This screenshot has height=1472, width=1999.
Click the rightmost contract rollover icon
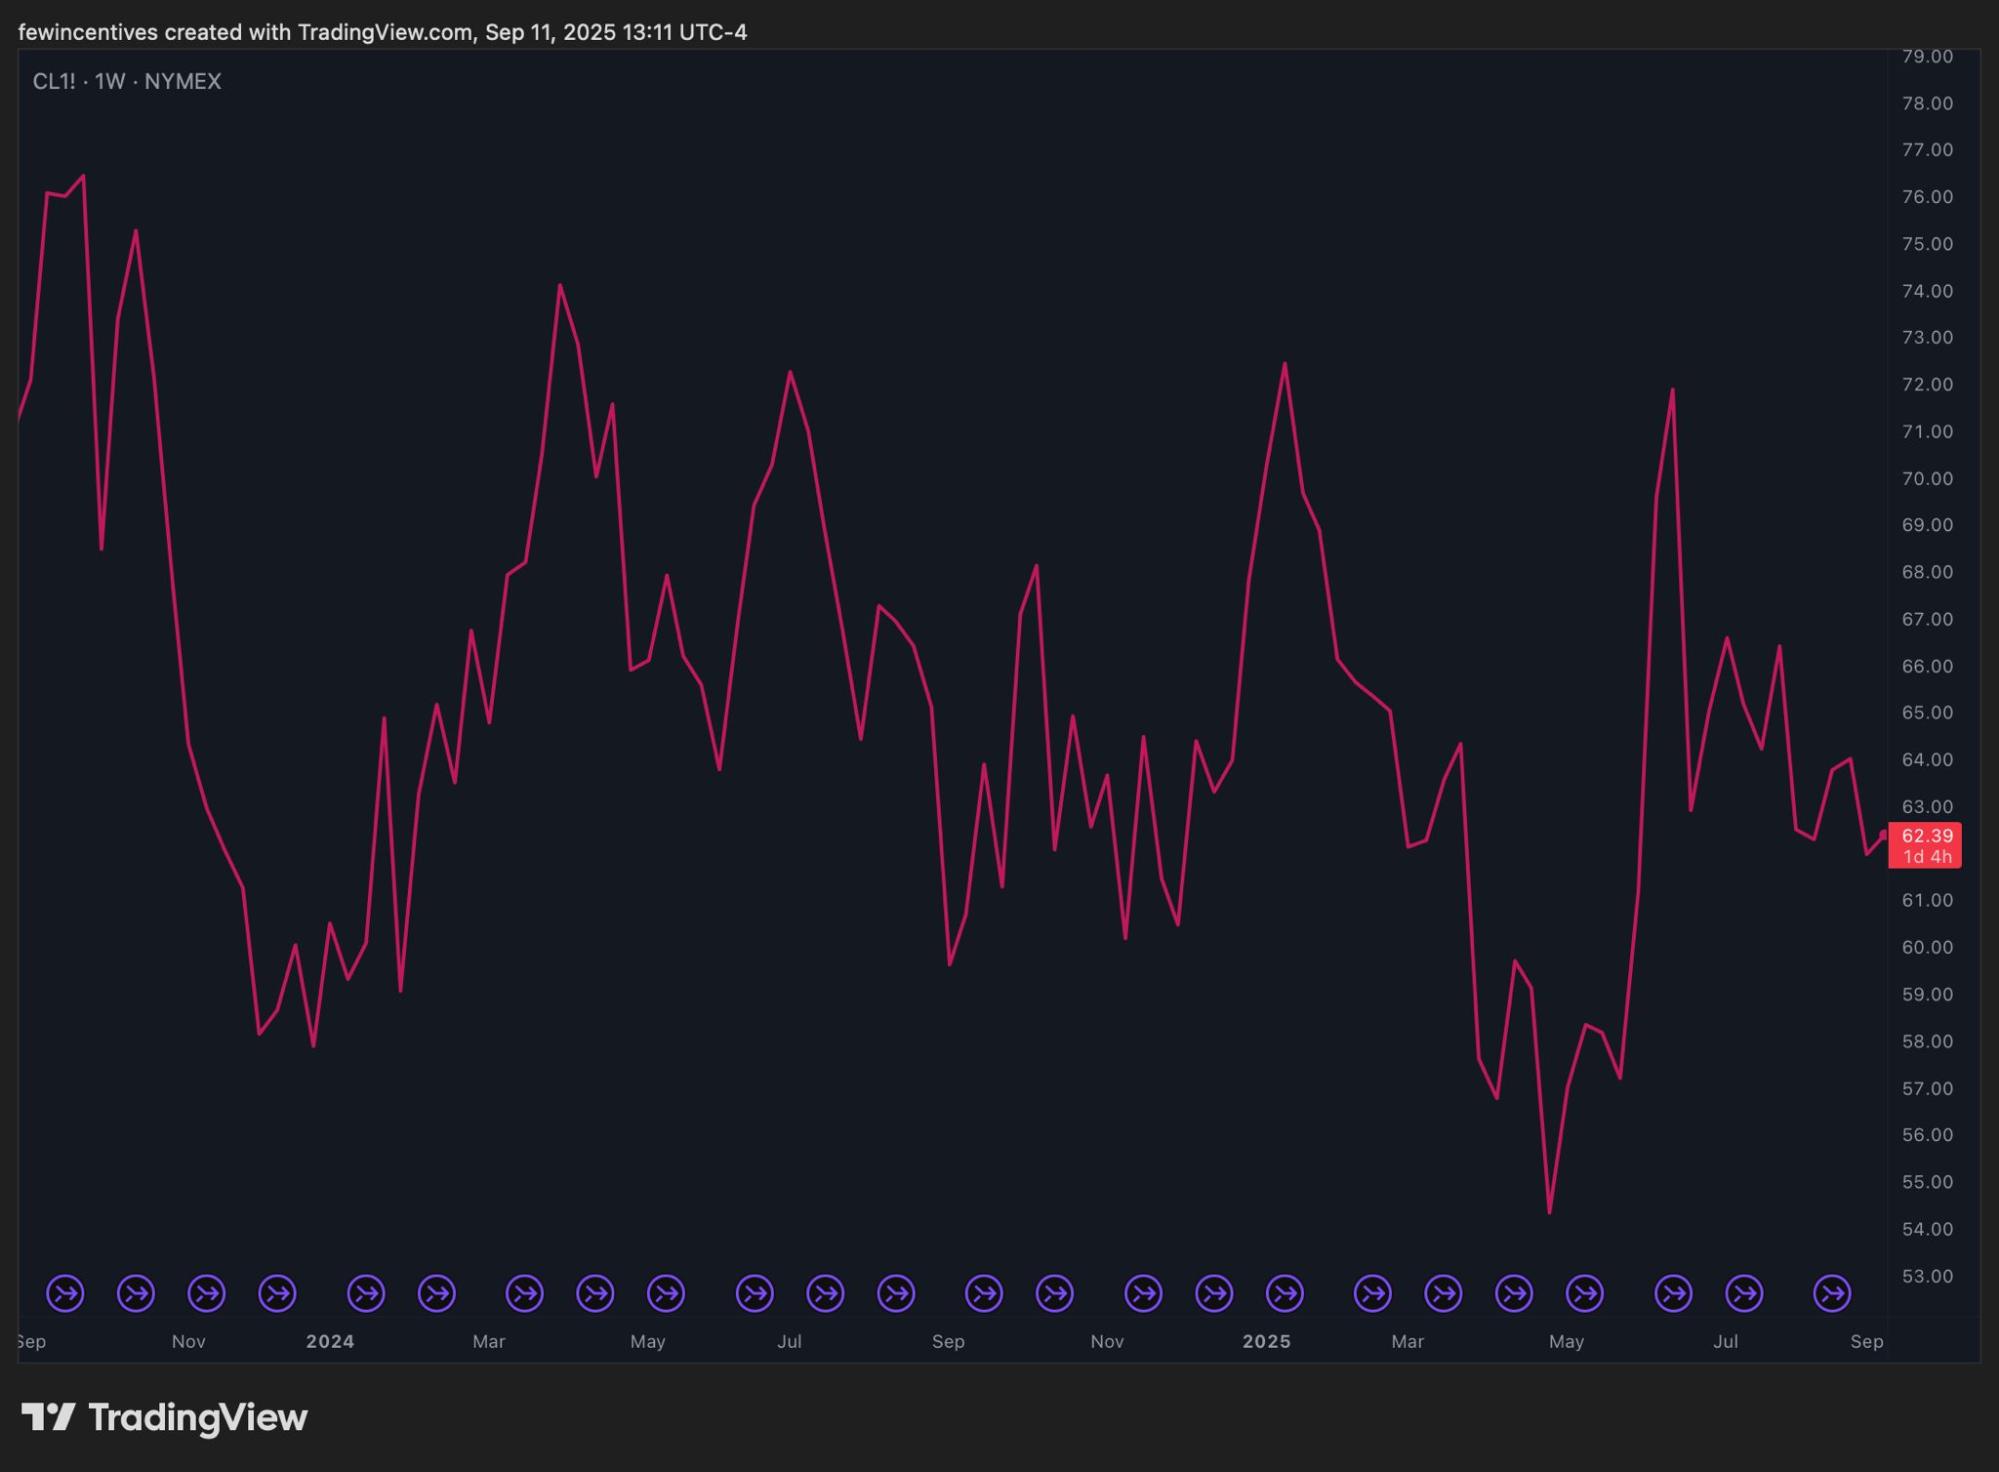[x=1832, y=1293]
